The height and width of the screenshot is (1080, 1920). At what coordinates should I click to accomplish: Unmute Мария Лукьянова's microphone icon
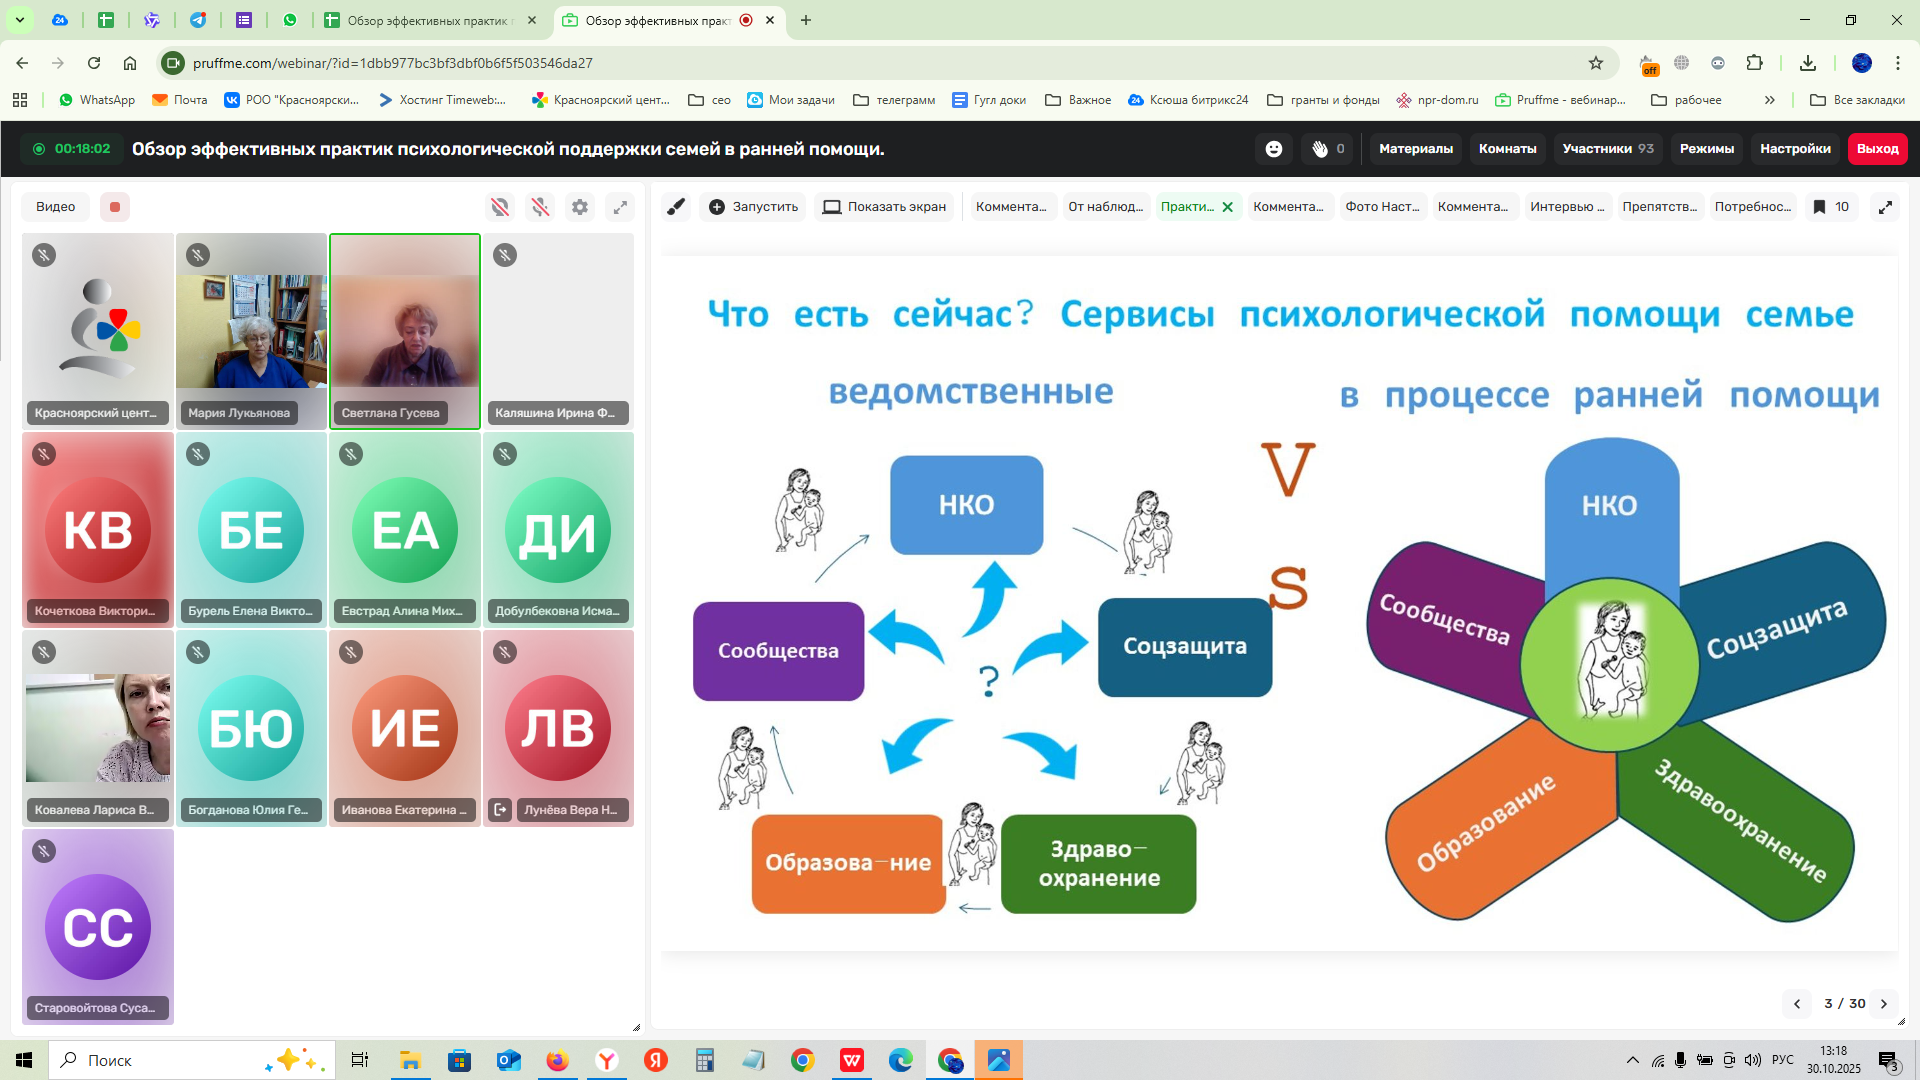198,255
